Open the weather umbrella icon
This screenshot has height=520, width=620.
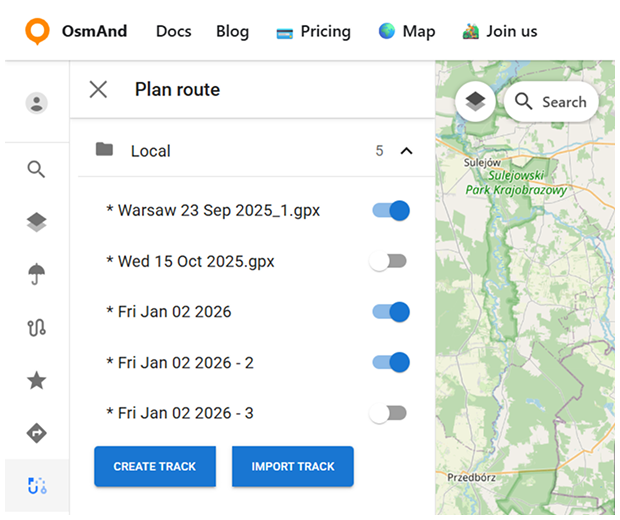coord(37,274)
